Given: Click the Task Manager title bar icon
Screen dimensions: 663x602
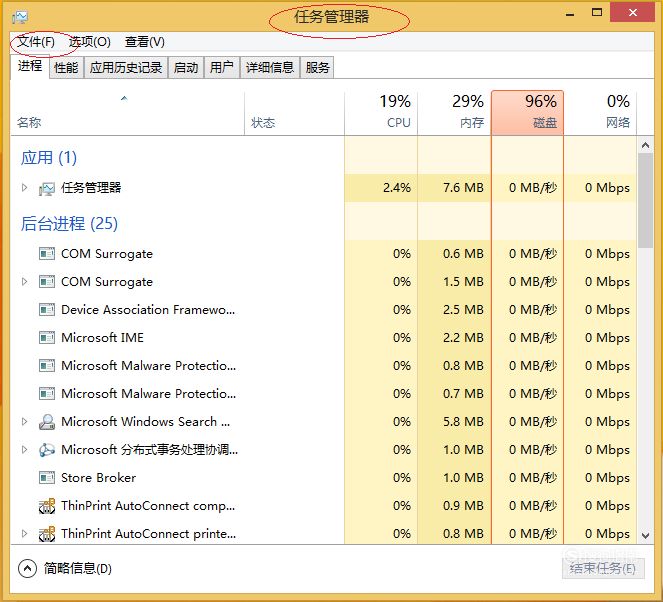Looking at the screenshot, I should (19, 17).
